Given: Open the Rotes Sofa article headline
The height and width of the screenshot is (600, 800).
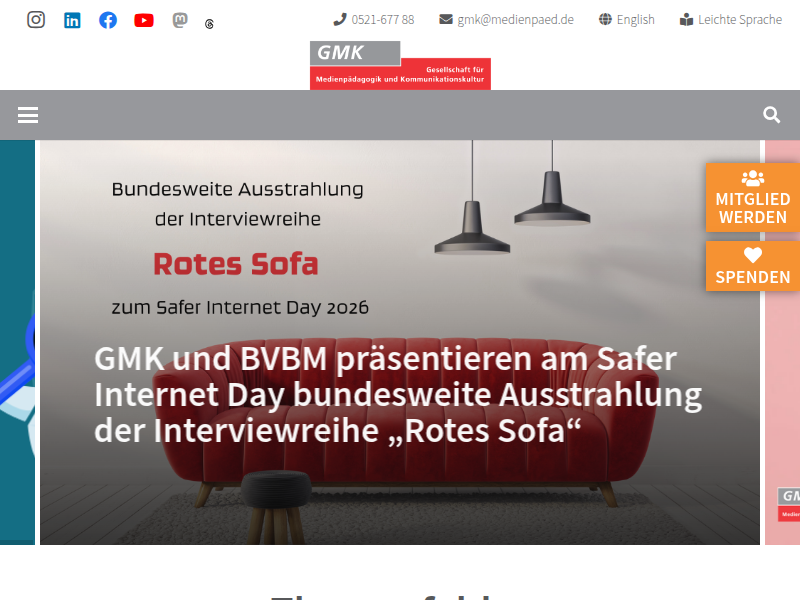Looking at the screenshot, I should coord(398,394).
